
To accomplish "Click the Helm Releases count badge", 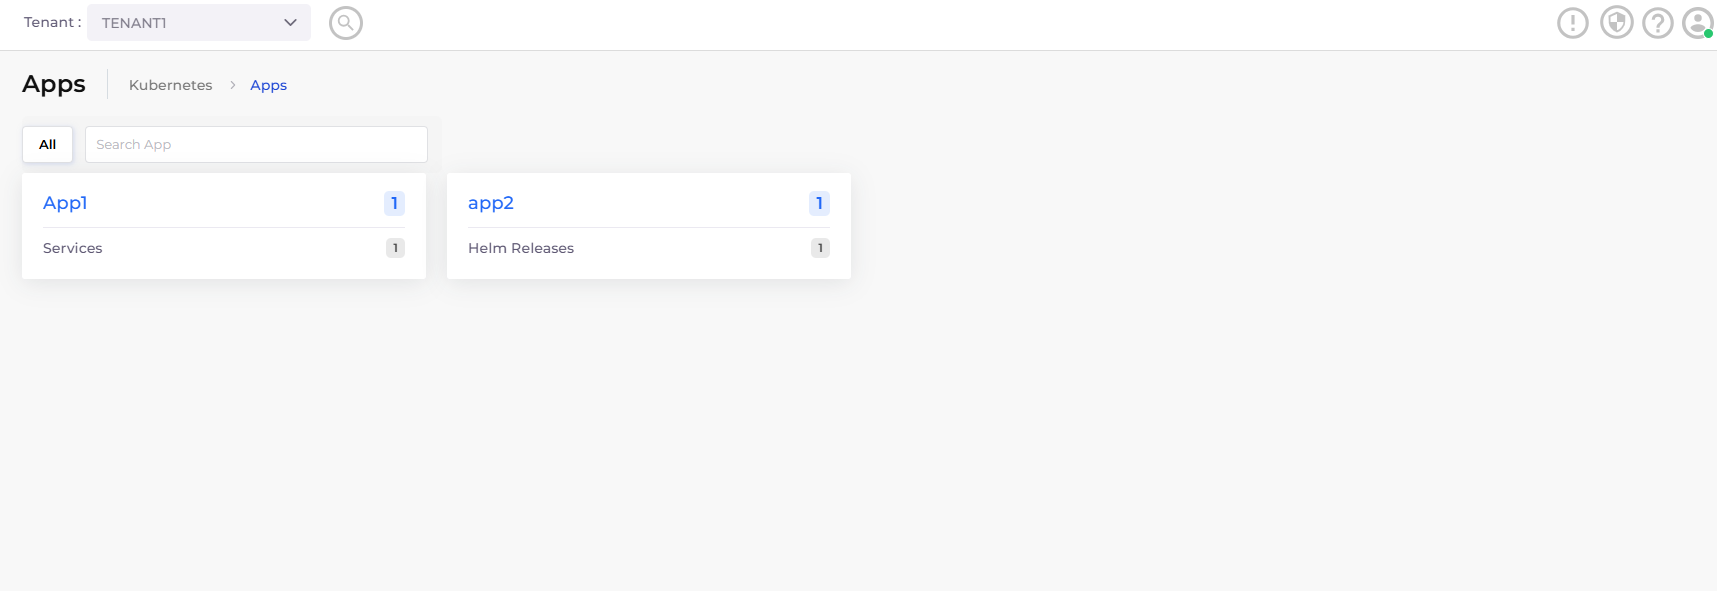I will pos(820,248).
